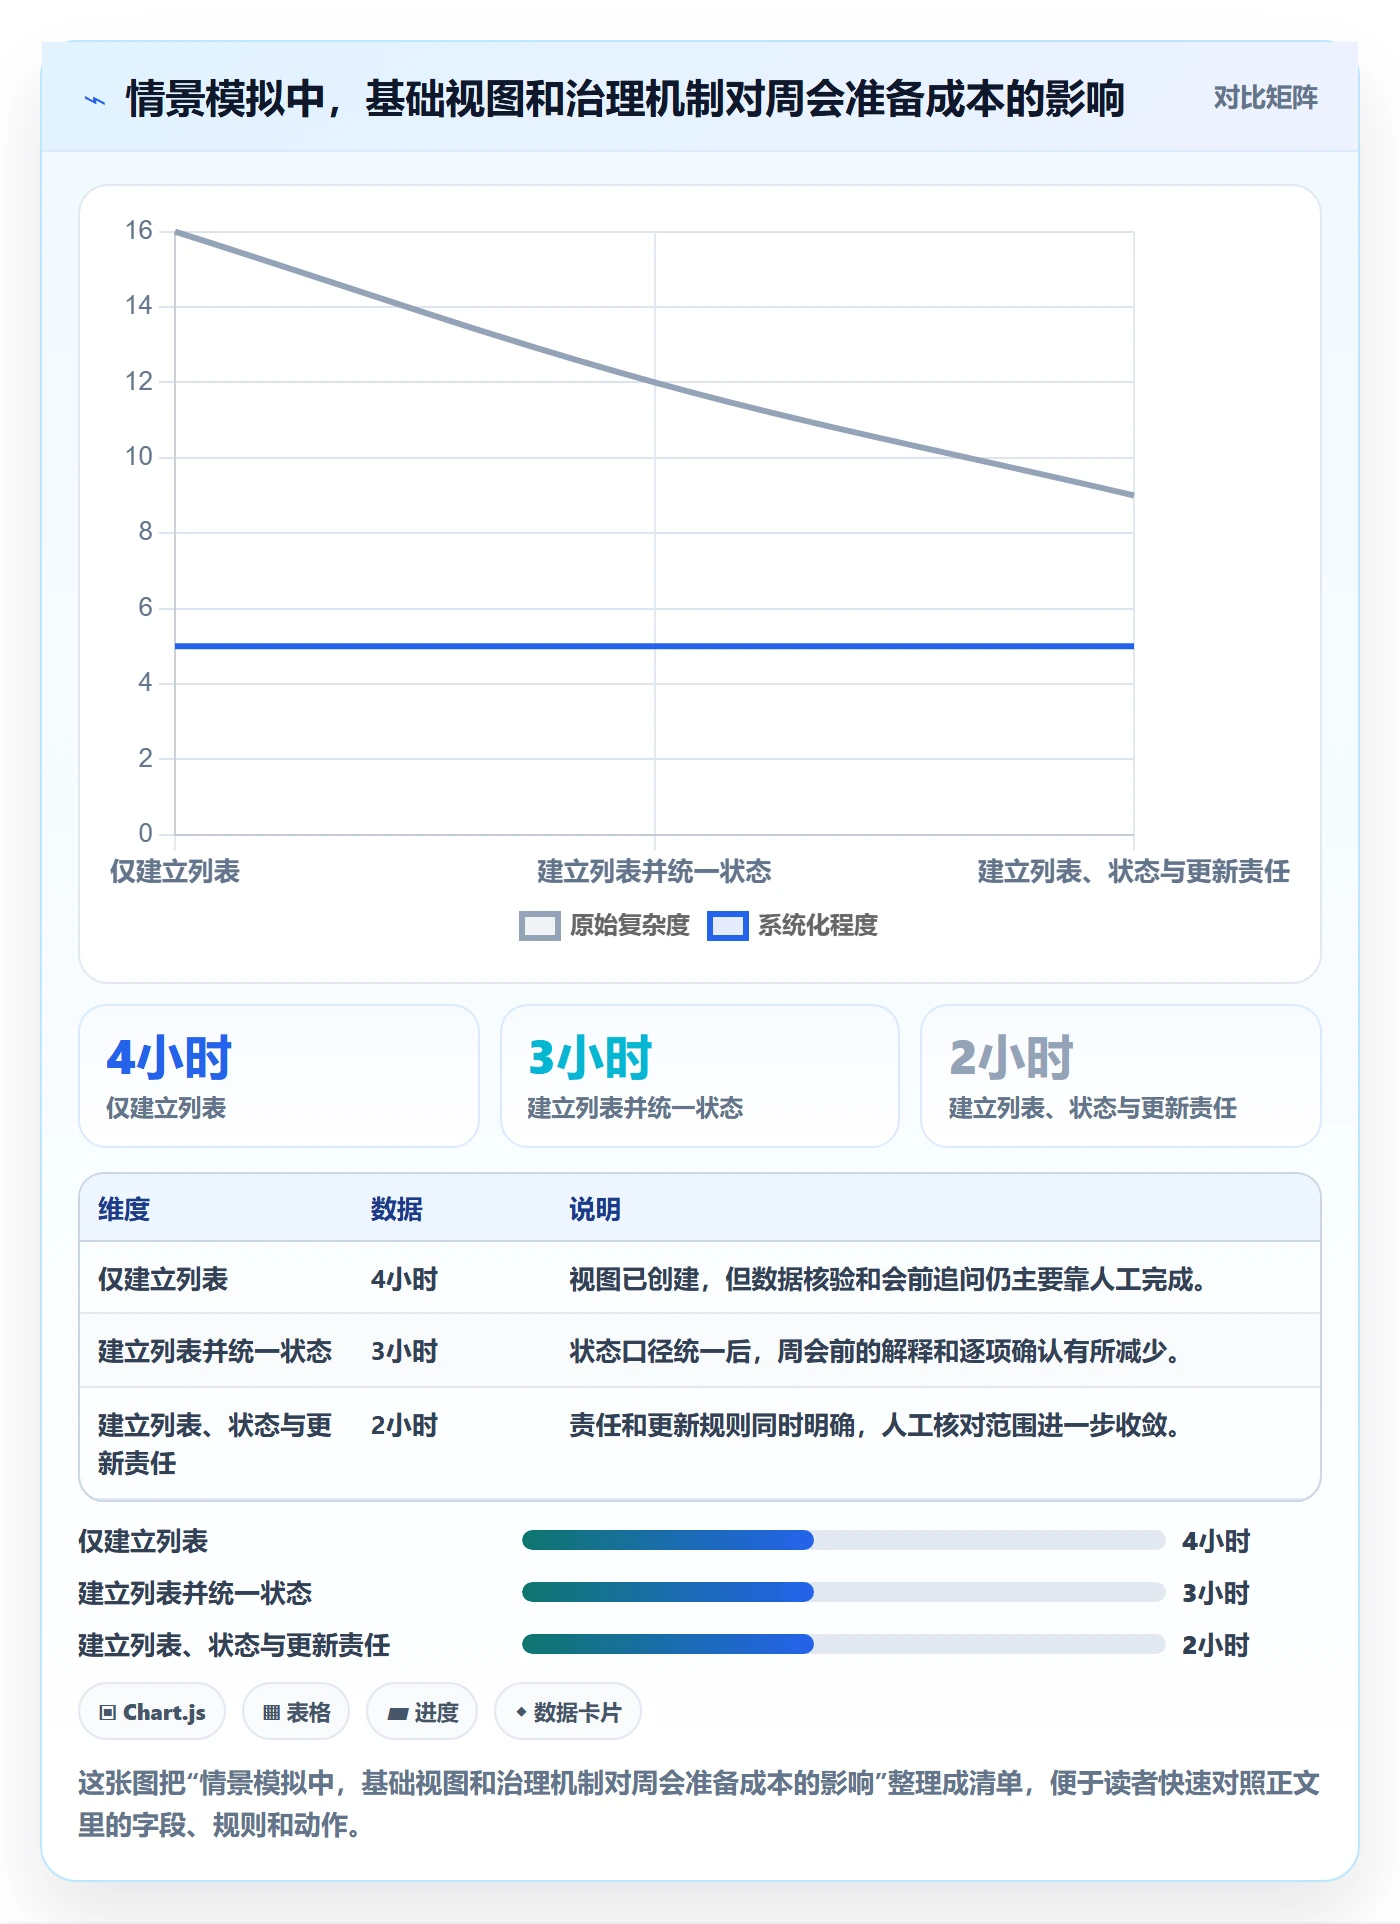Click the 16 y-axis tick label
The height and width of the screenshot is (1924, 1400).
click(139, 230)
